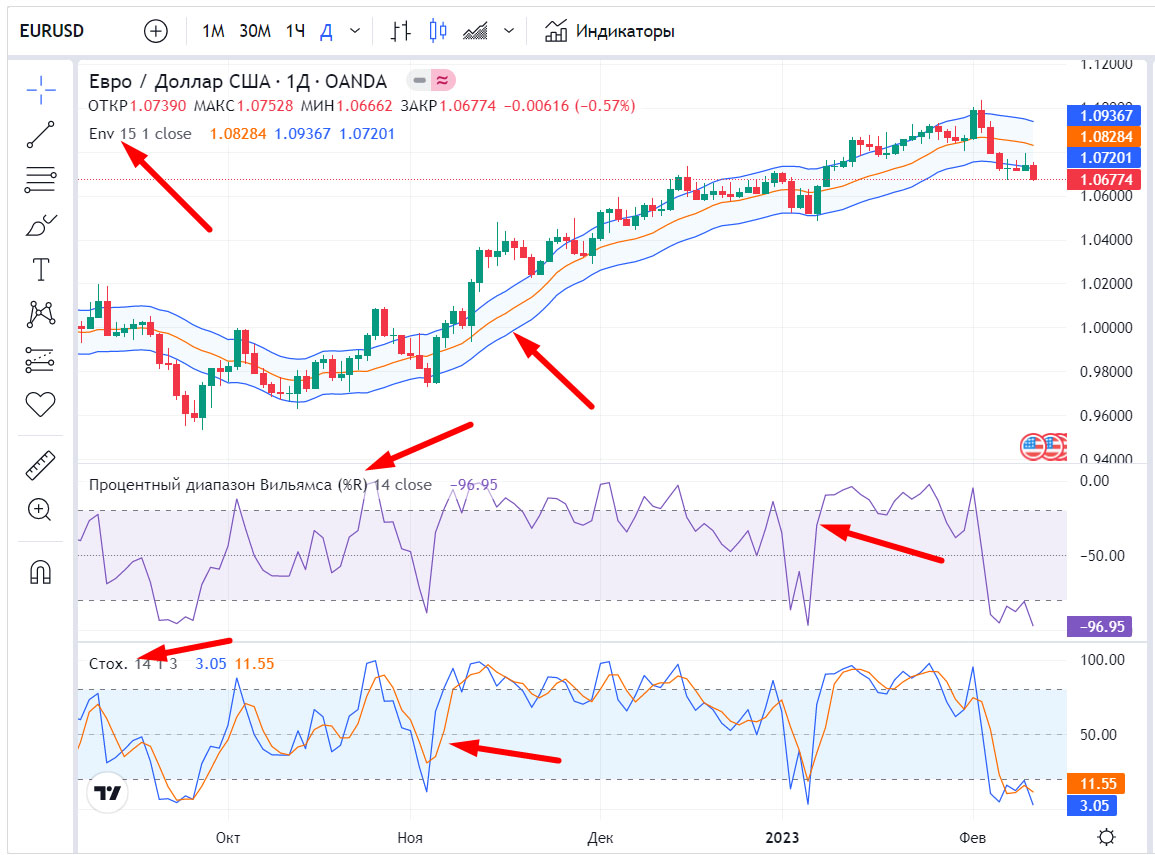Open the forecasting and measurement tools
The width and height of the screenshot is (1155, 855).
41,359
